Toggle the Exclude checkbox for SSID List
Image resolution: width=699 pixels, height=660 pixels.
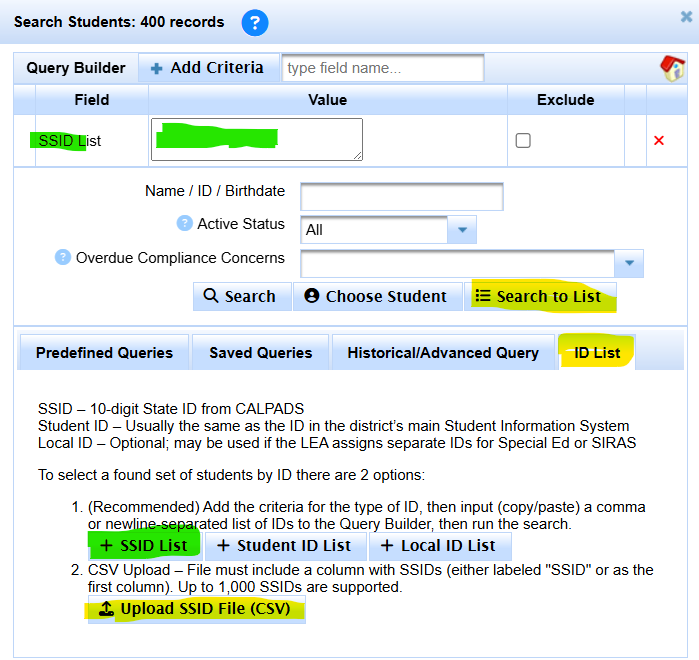pos(522,140)
